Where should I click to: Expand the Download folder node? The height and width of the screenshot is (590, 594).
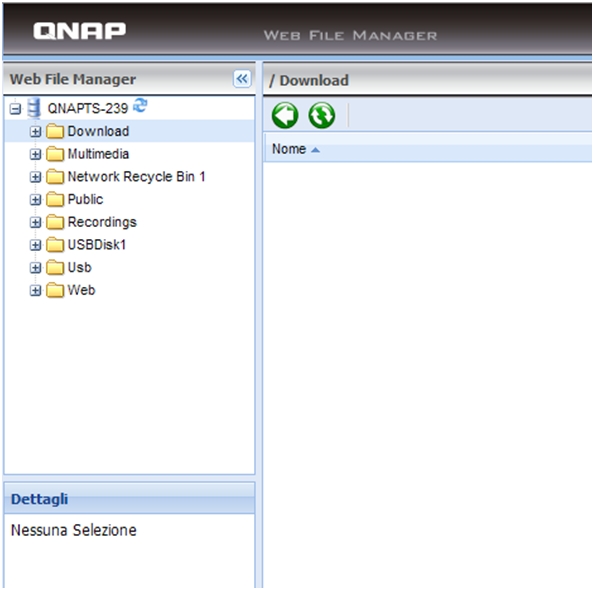pos(35,132)
